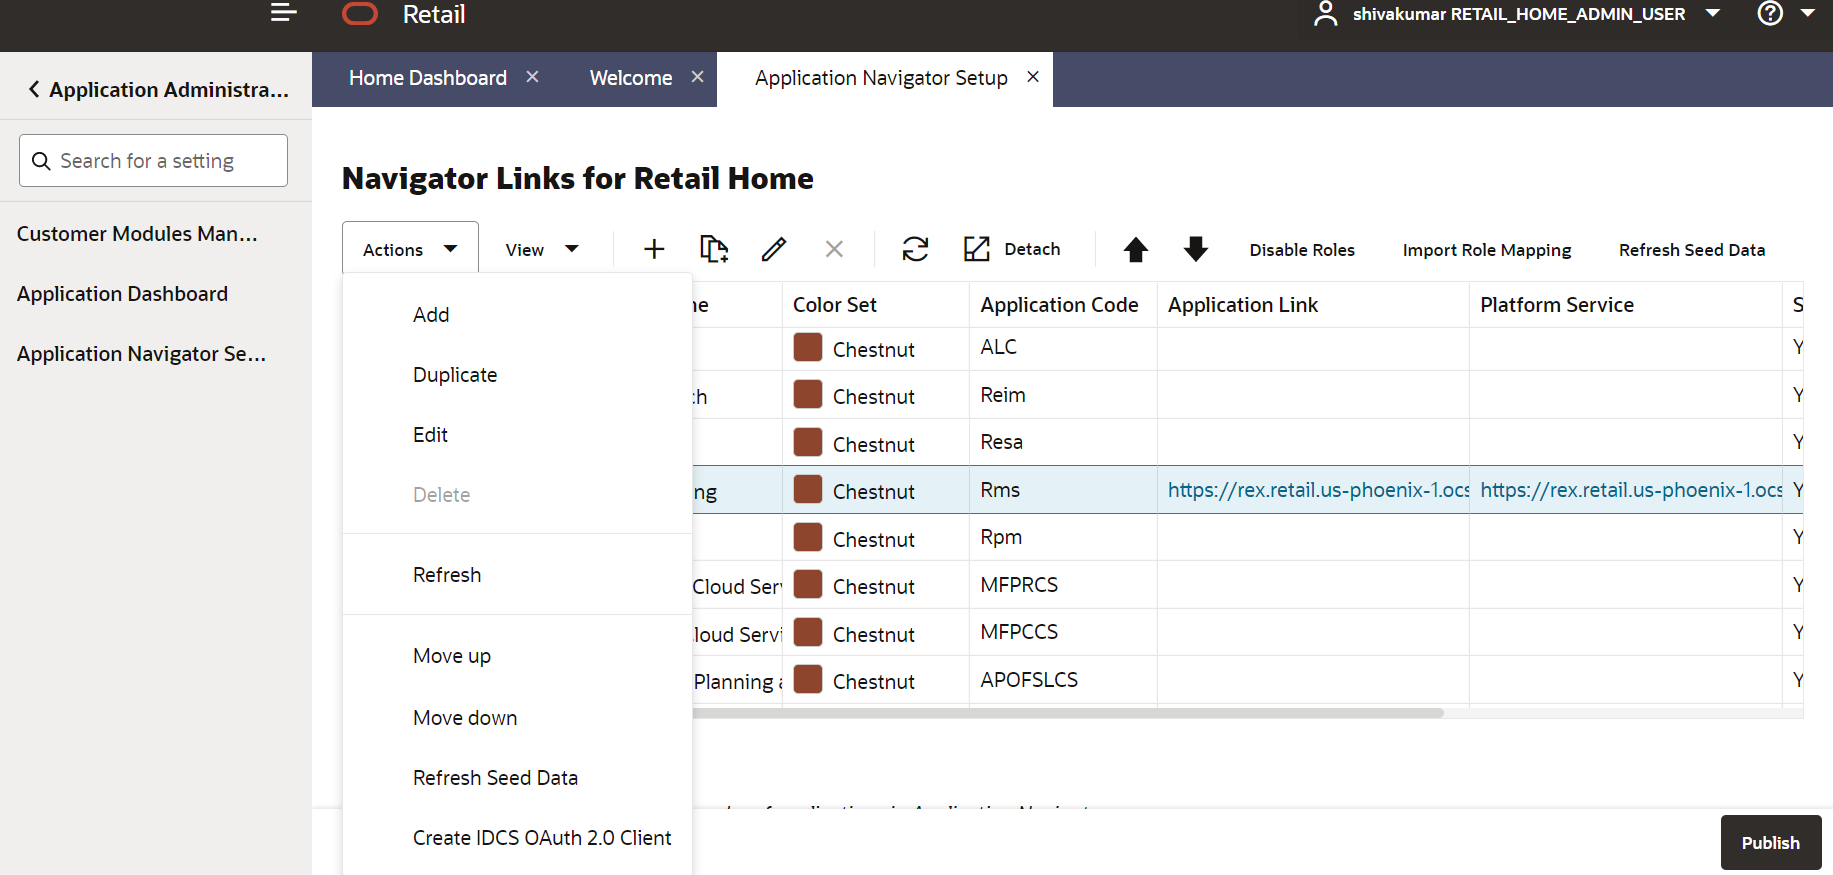The height and width of the screenshot is (875, 1833).
Task: Open the View dropdown menu
Action: click(x=542, y=249)
